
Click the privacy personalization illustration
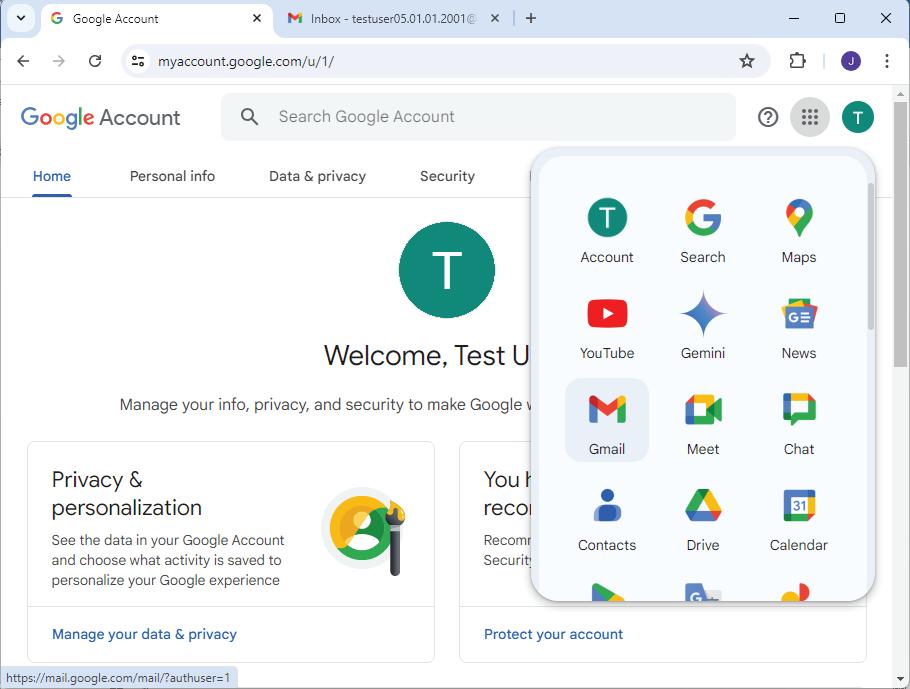pos(364,531)
